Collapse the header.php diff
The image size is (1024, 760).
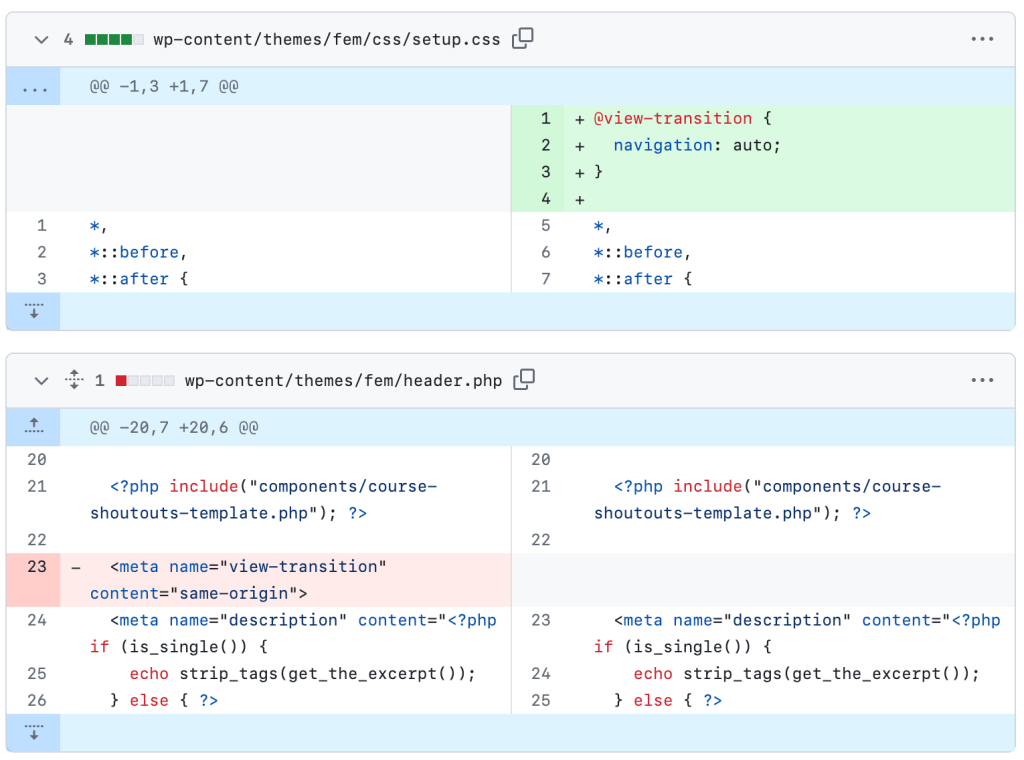coord(41,380)
